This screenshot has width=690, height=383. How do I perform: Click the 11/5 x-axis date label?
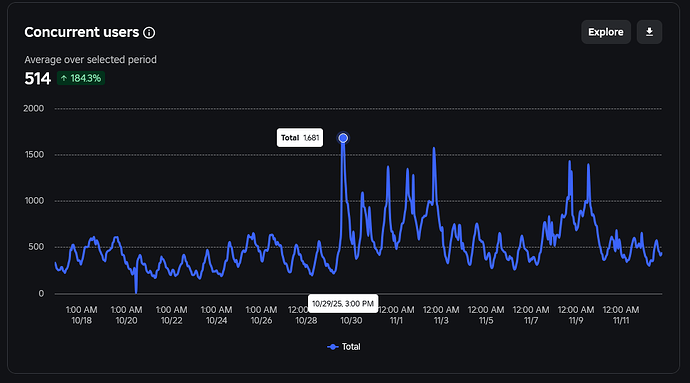pos(486,320)
